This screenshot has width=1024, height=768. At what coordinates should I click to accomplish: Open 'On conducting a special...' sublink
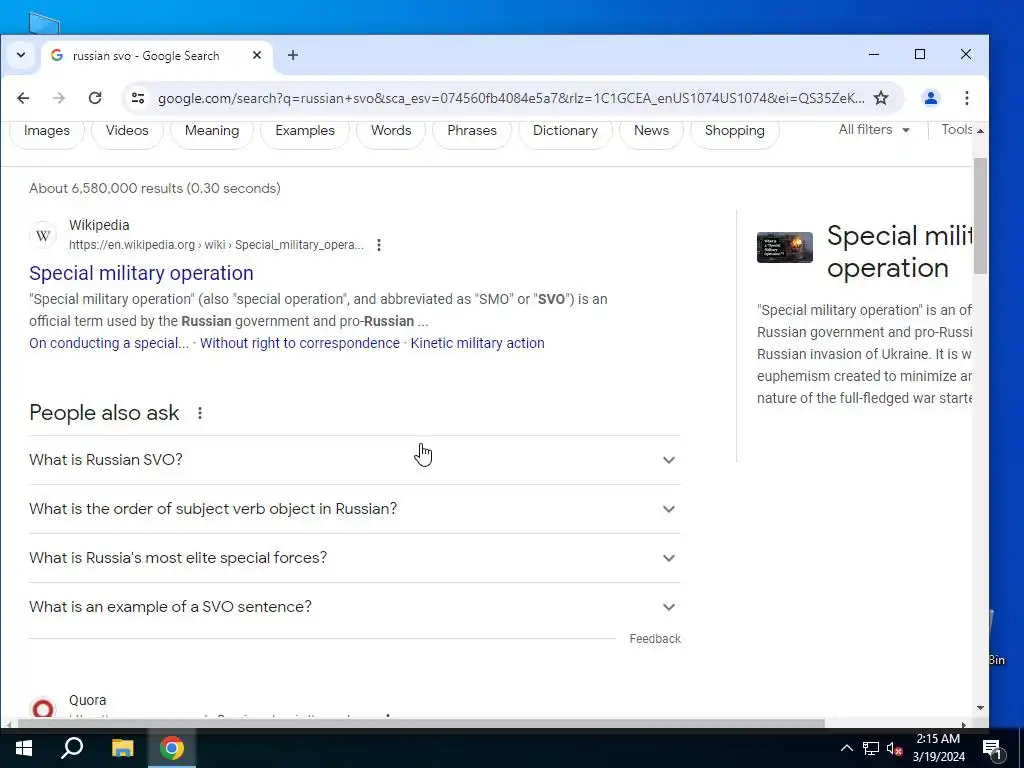pos(109,344)
